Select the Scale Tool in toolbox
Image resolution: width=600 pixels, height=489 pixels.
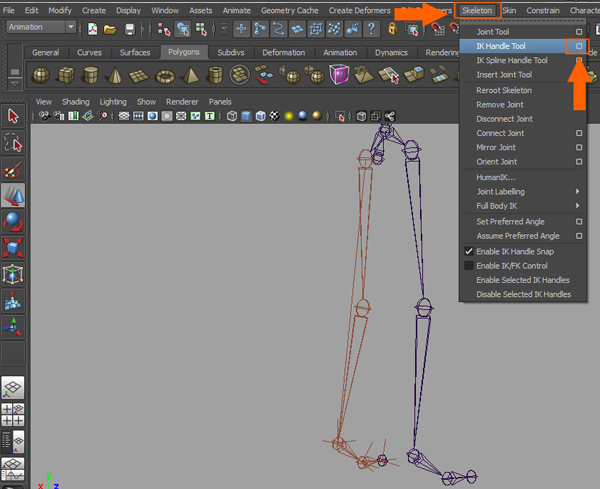(13, 248)
